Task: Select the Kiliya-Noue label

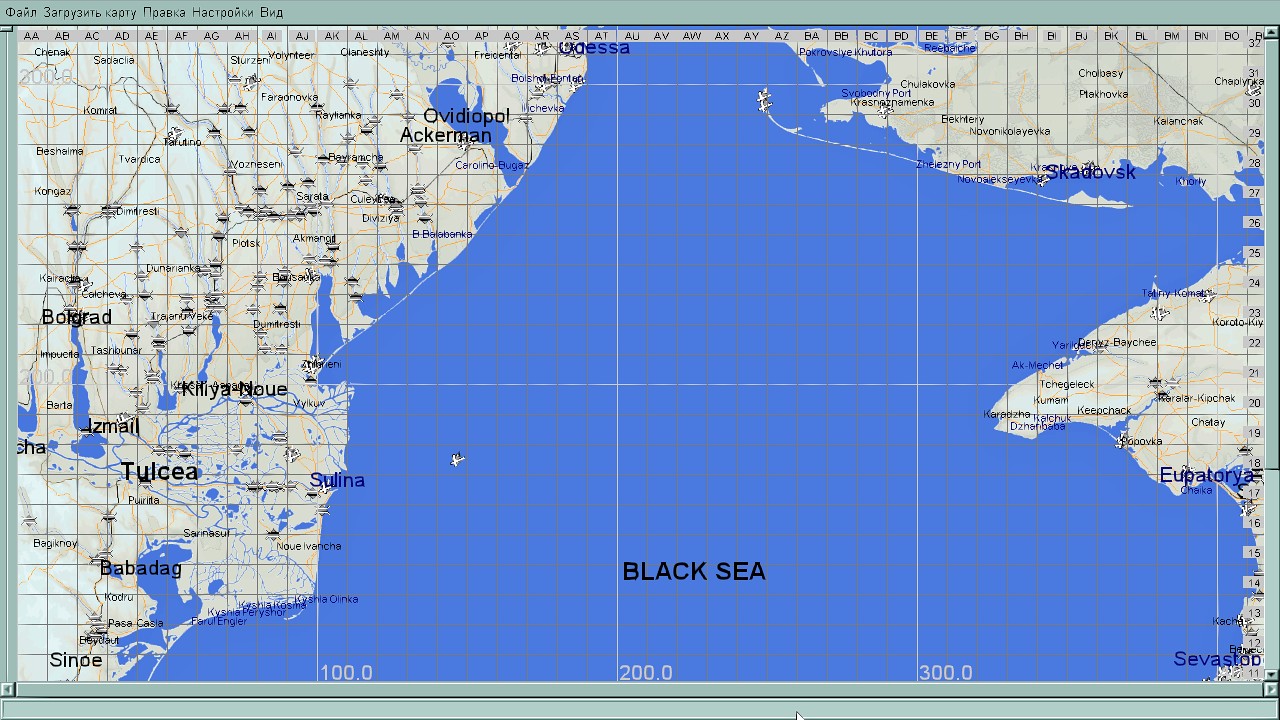Action: click(234, 390)
